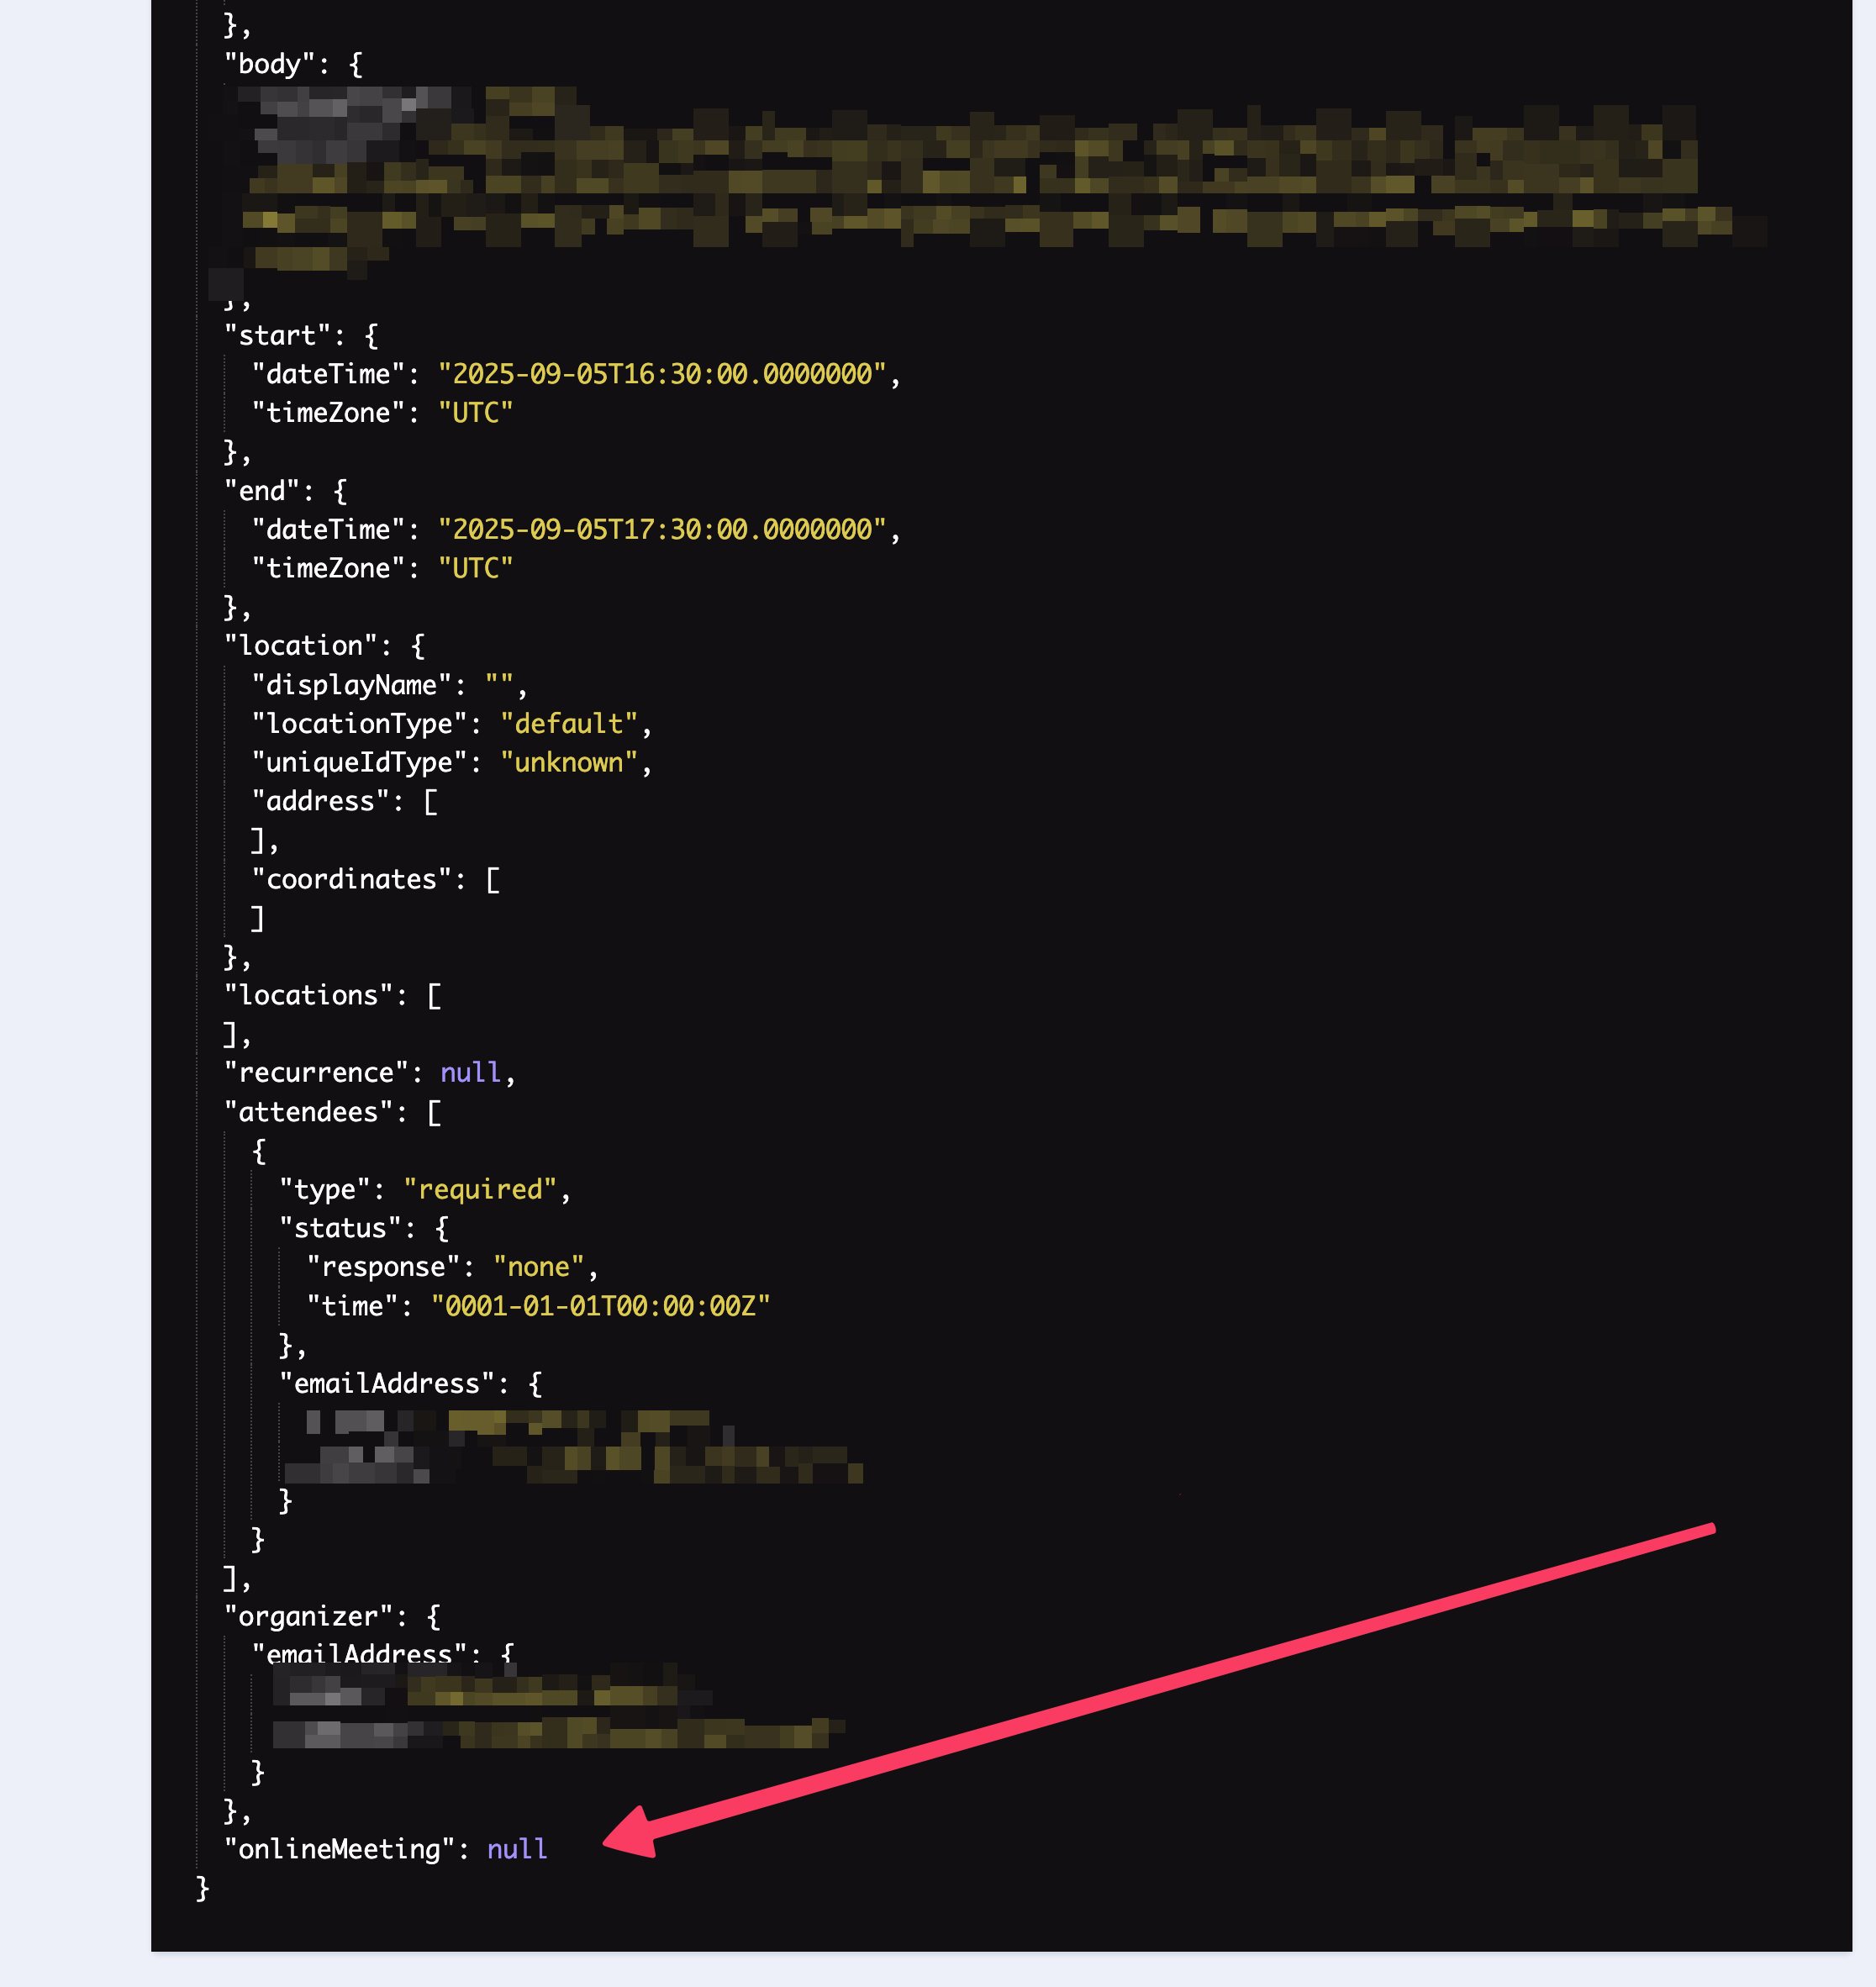Click the opening brace after "start"
This screenshot has height=1987, width=1876.
tap(371, 335)
